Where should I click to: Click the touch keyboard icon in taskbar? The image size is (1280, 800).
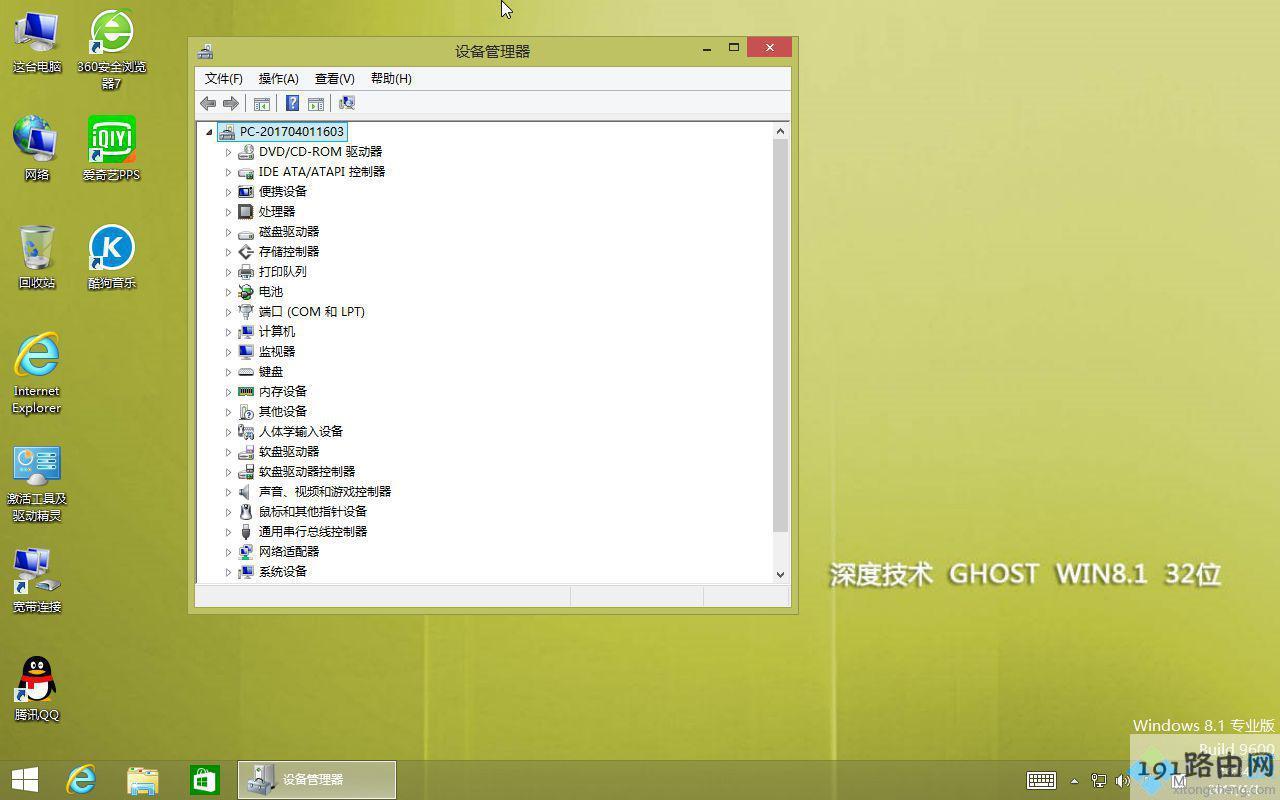pos(1041,780)
